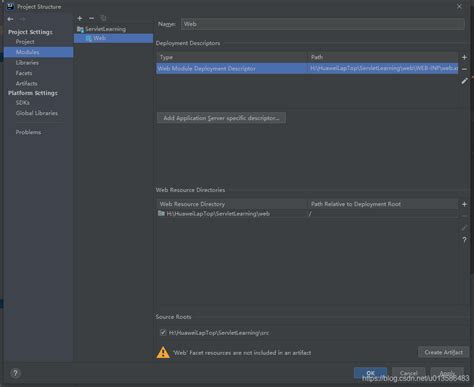Screen dimensions: 474x387
Task: Add a deployment descriptor with the plus icon
Action: pos(464,57)
